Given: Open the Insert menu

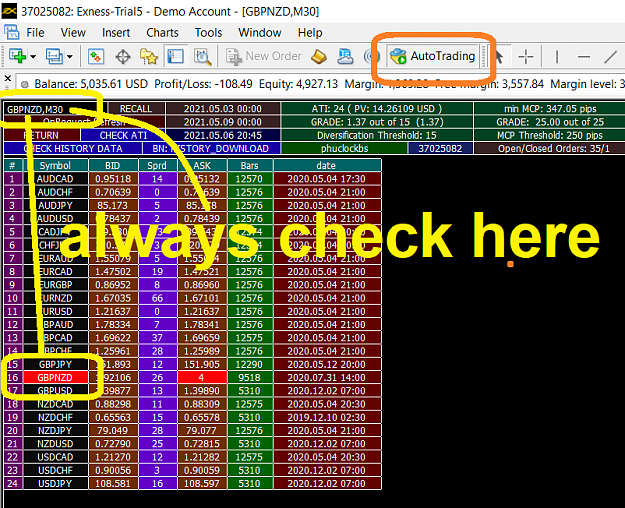Looking at the screenshot, I should pos(116,32).
